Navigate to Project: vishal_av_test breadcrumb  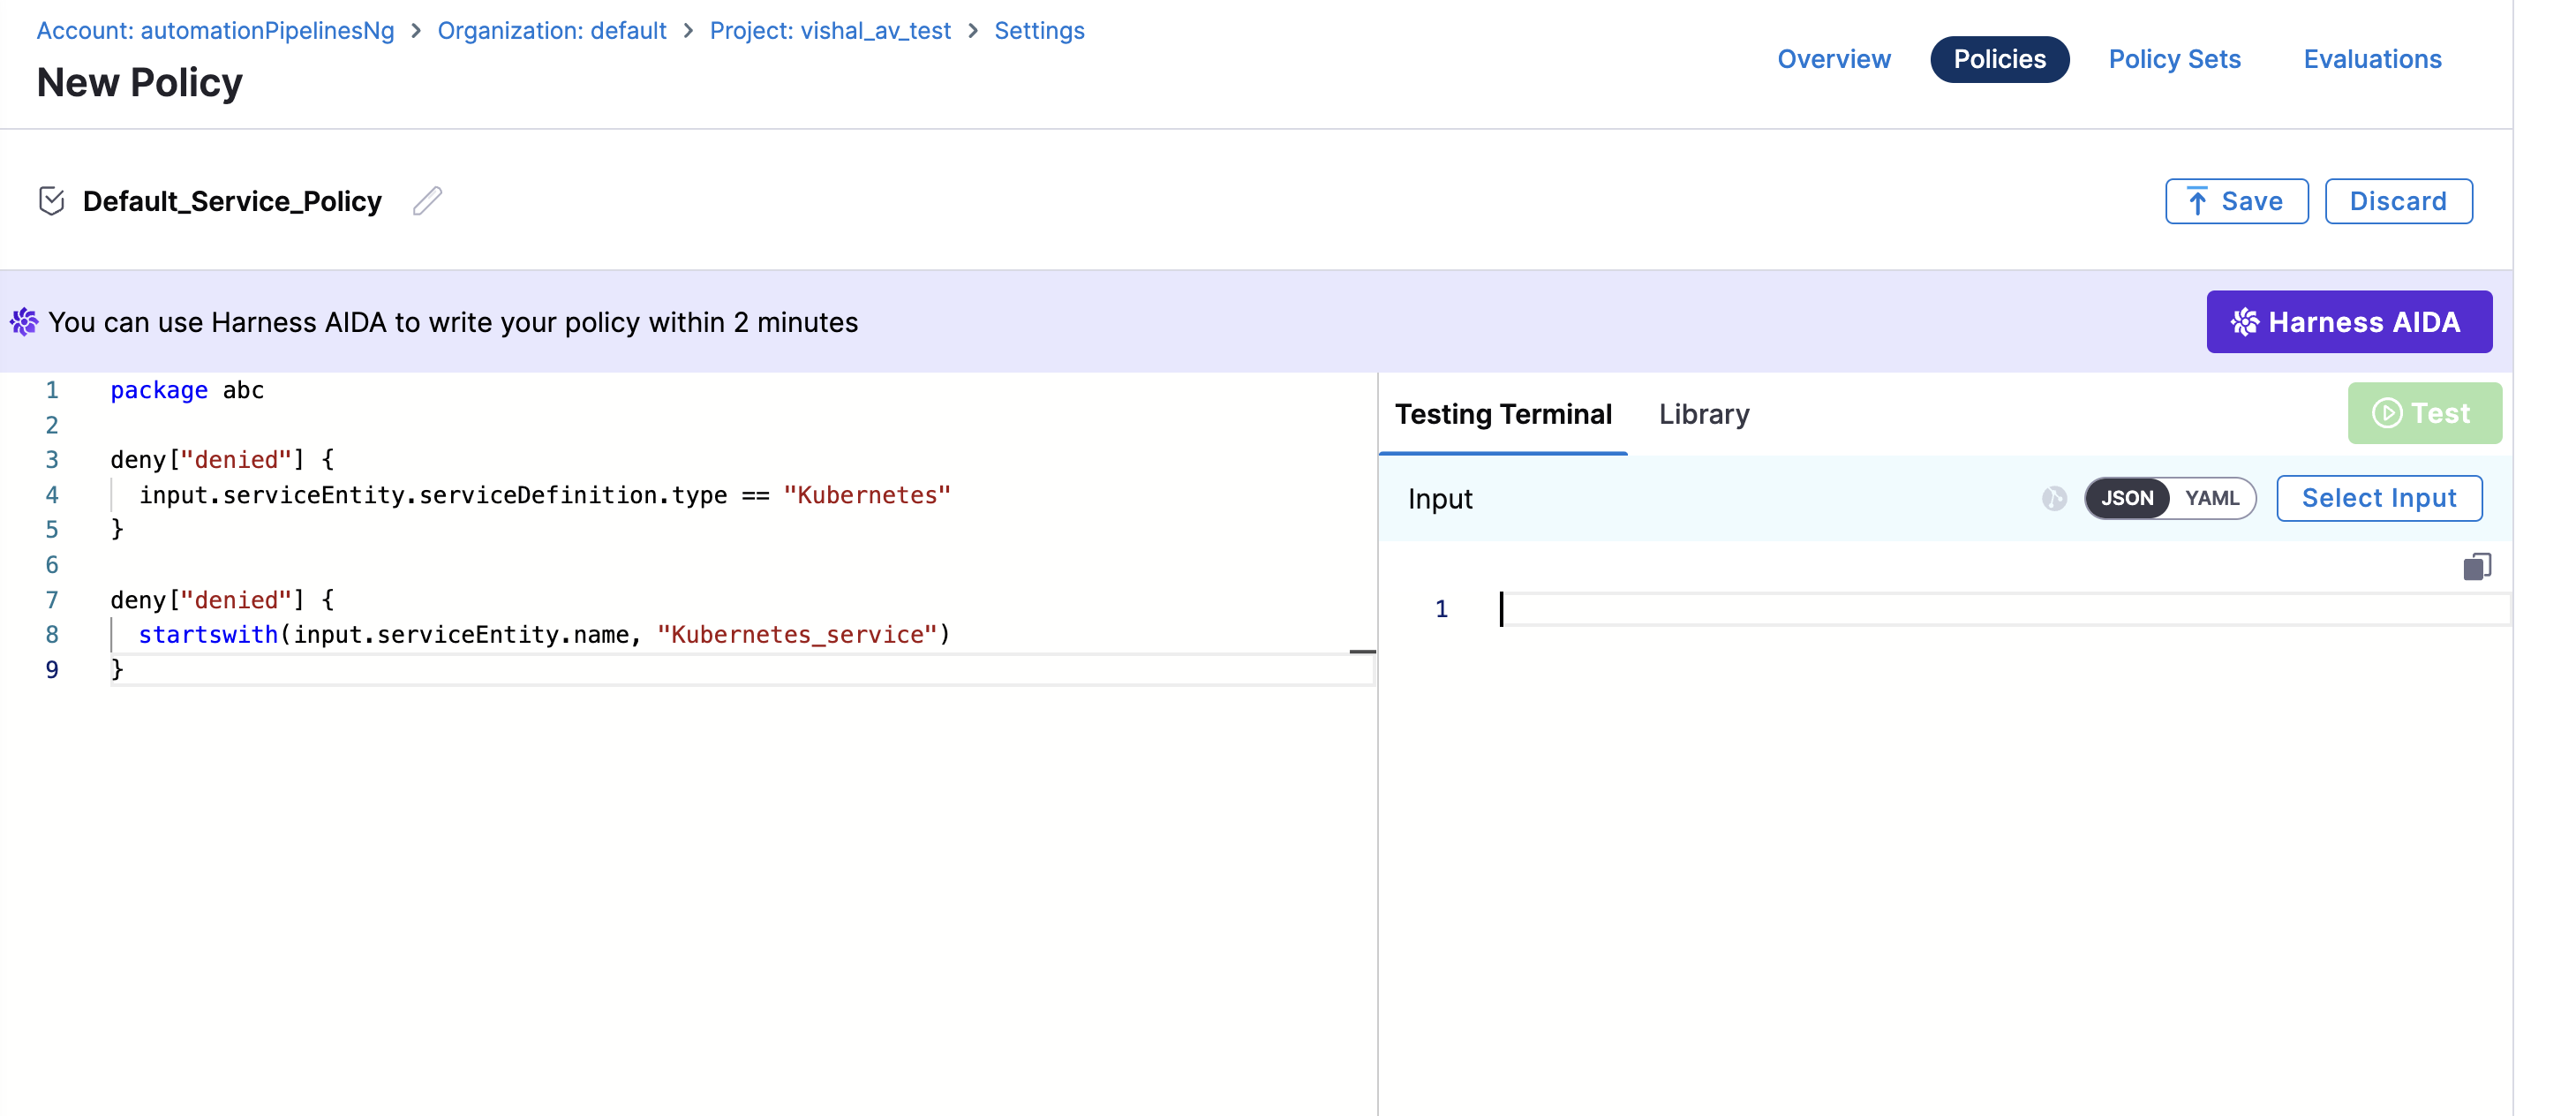coord(829,31)
